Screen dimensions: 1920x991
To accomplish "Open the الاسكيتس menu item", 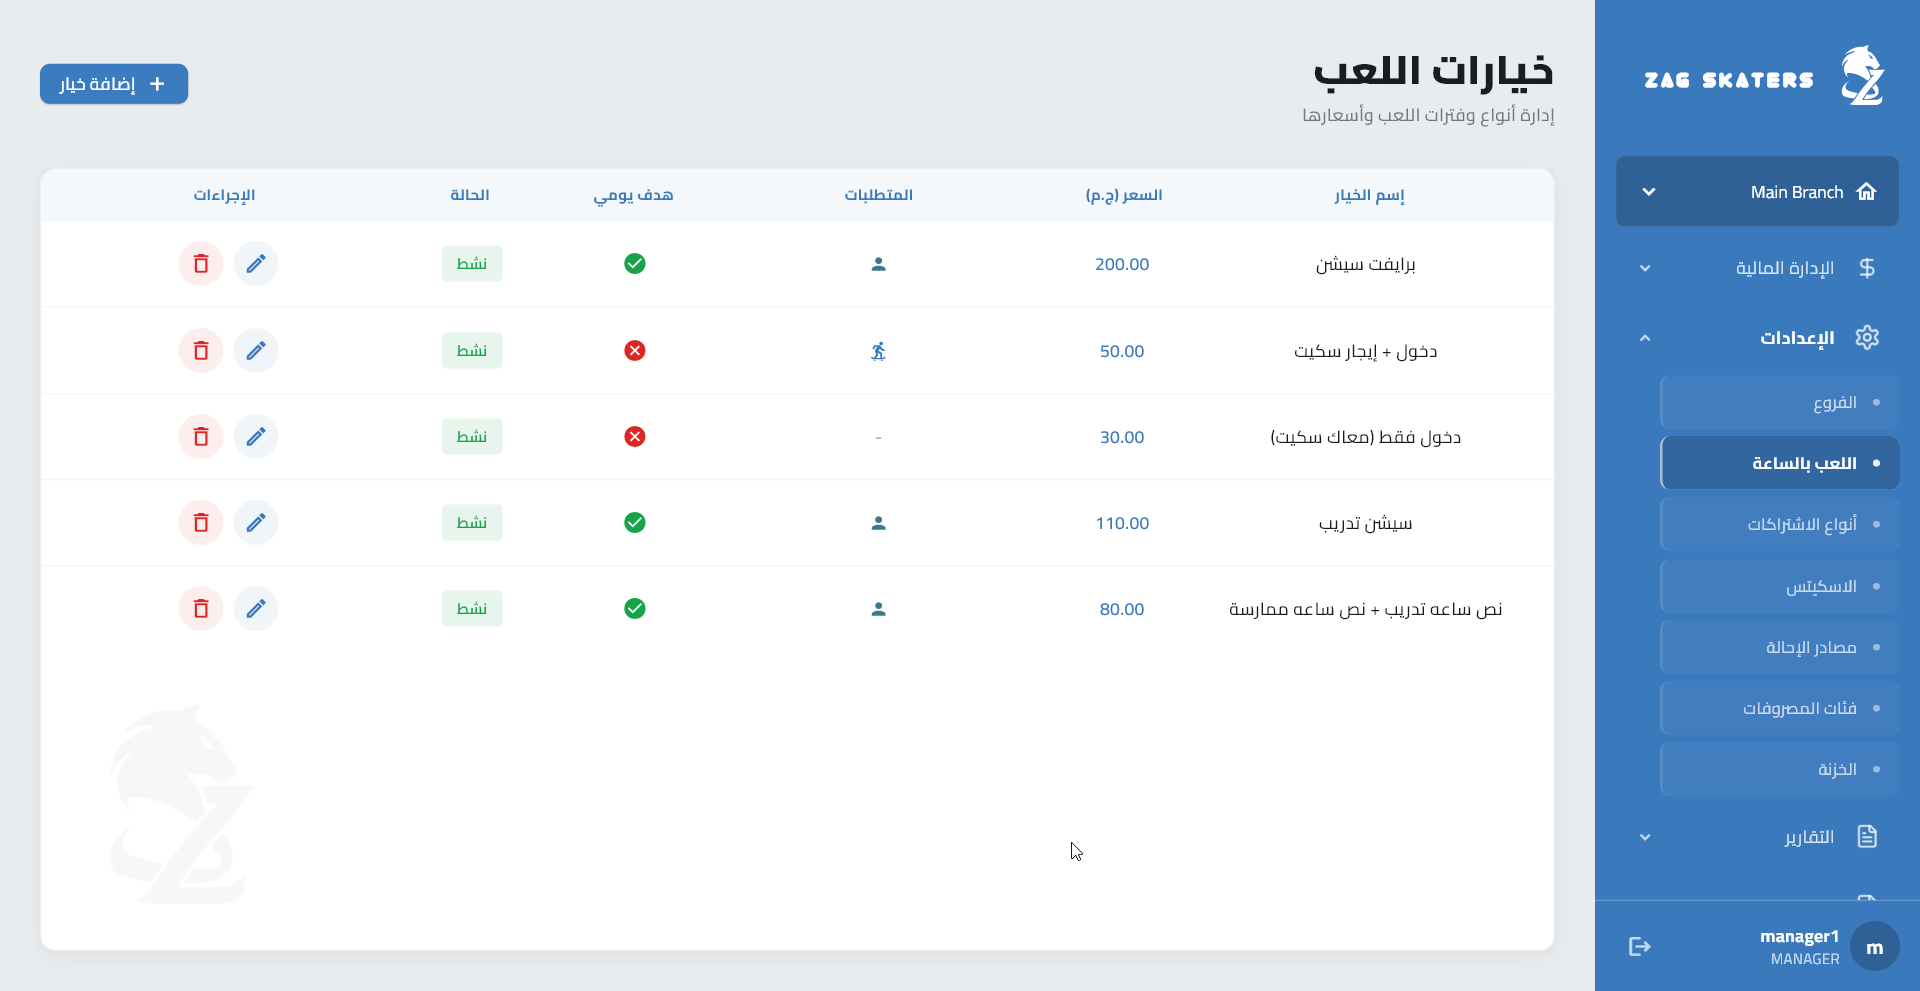I will click(x=1780, y=586).
